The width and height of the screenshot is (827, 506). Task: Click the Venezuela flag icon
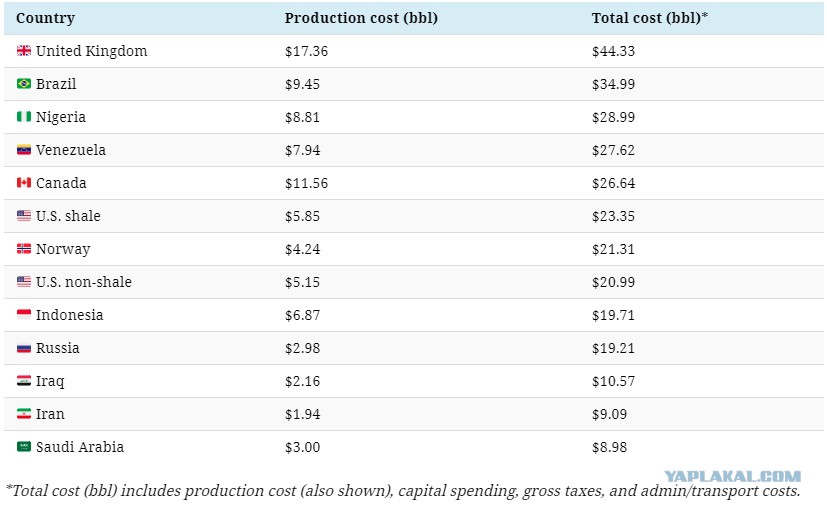[24, 150]
